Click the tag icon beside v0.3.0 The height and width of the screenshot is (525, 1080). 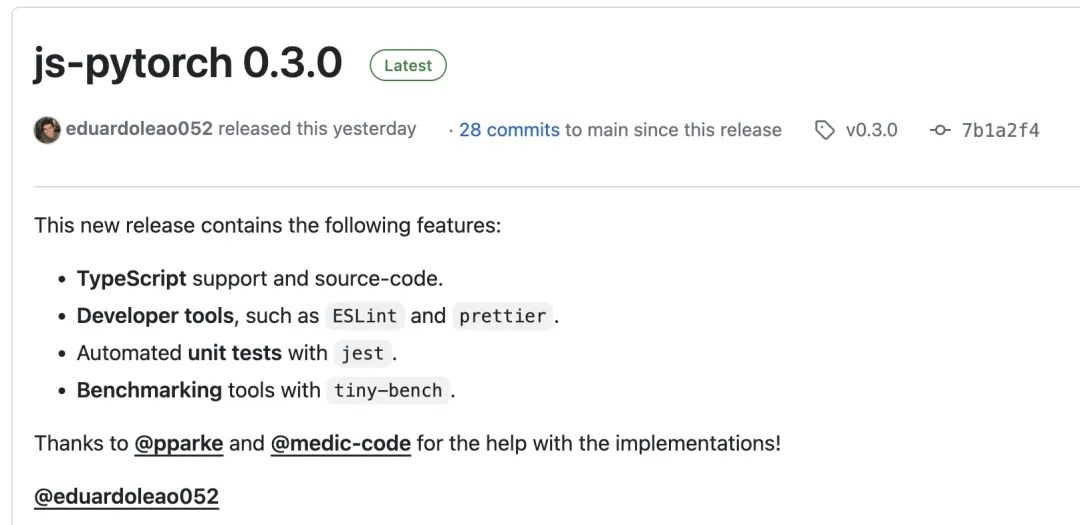(x=825, y=130)
